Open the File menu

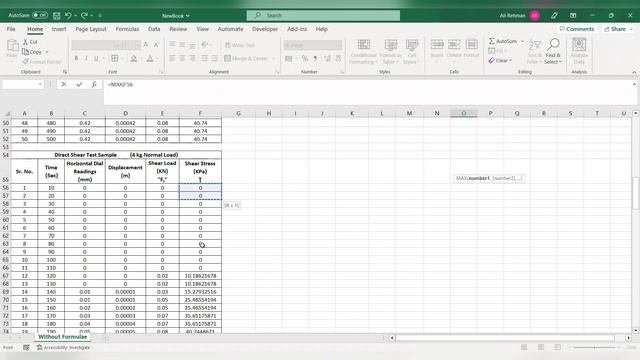11,29
